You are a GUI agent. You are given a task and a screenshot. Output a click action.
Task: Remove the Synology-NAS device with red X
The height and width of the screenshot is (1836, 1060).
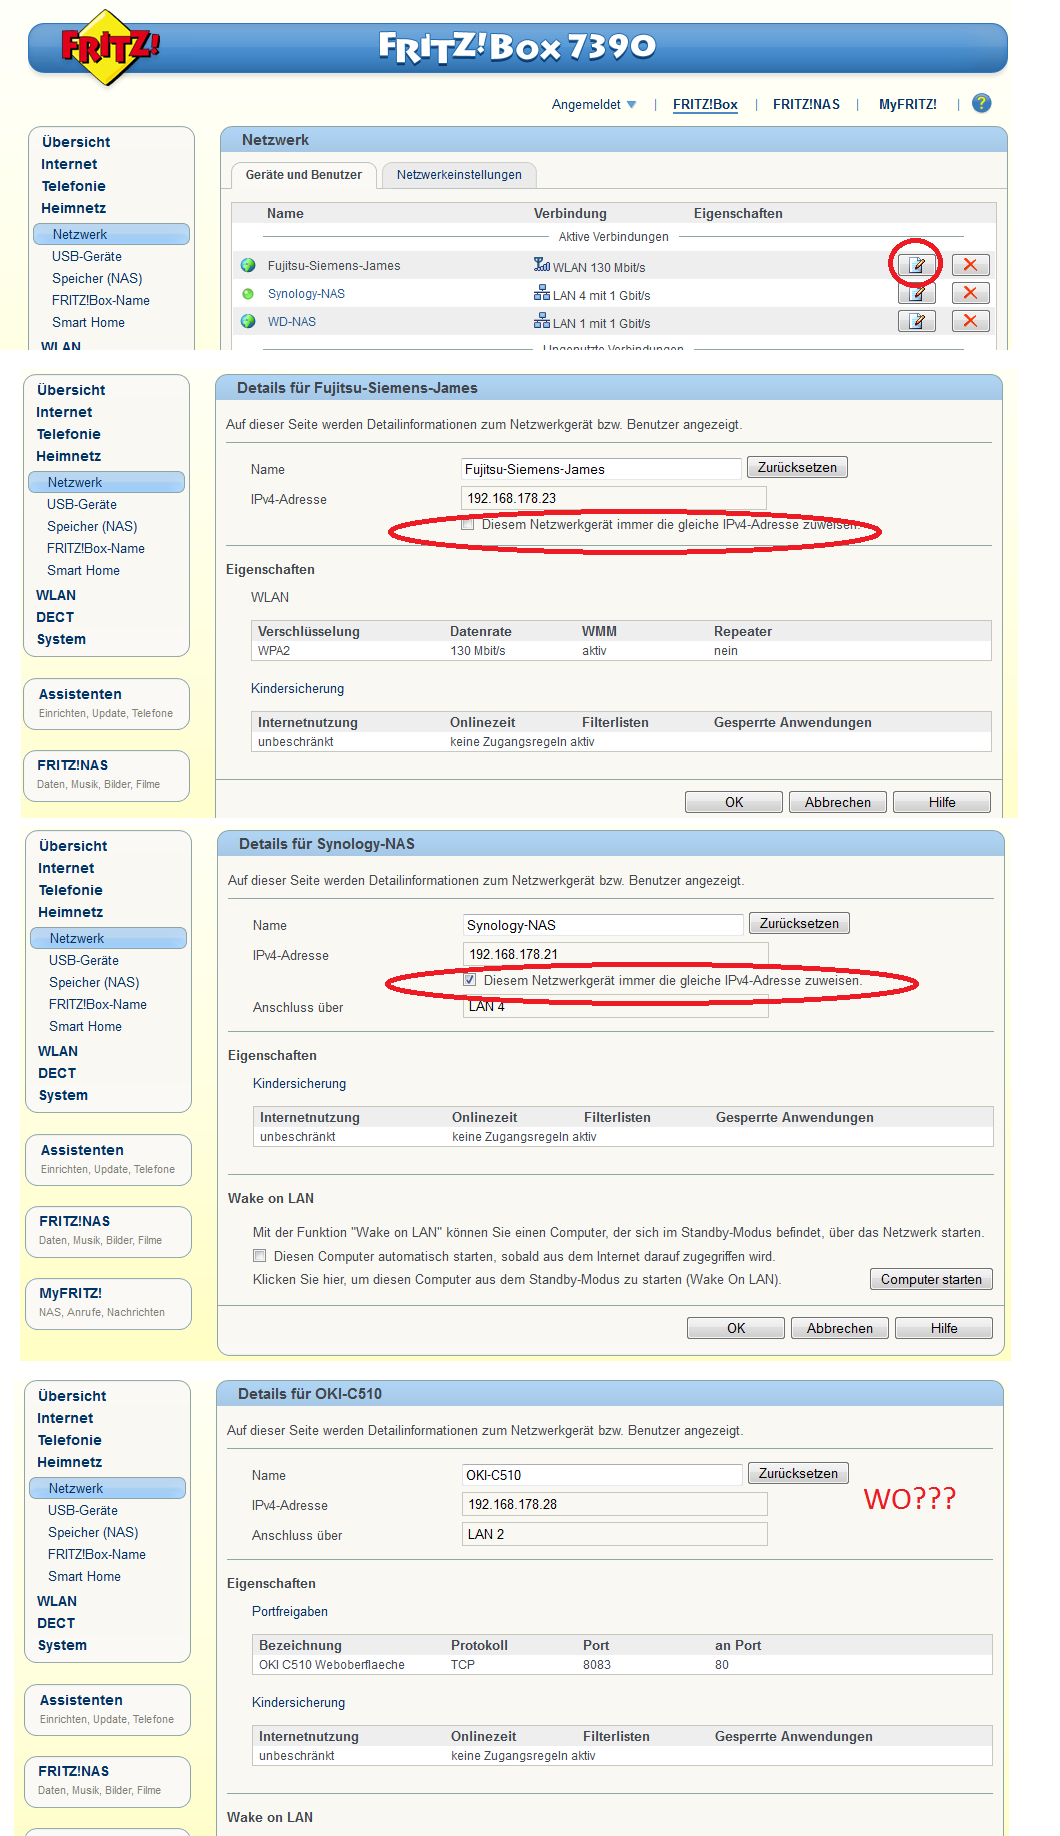click(x=970, y=293)
